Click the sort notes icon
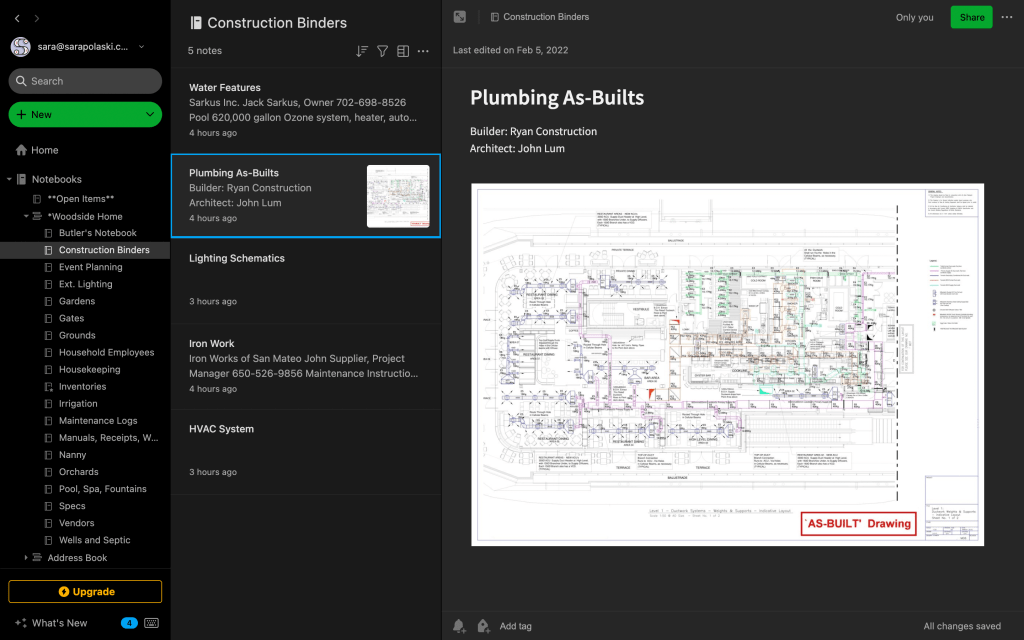1024x640 pixels. click(x=362, y=51)
